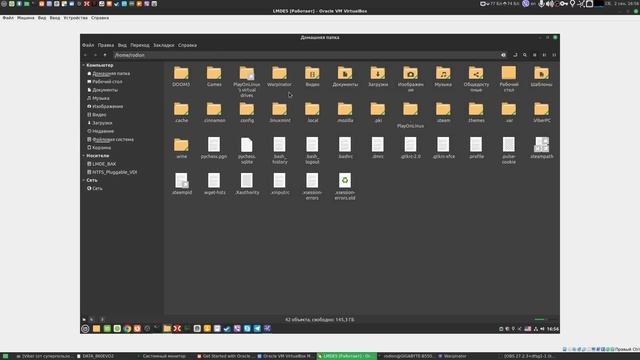Select the .steam folder
The image size is (640, 360).
(x=443, y=112)
